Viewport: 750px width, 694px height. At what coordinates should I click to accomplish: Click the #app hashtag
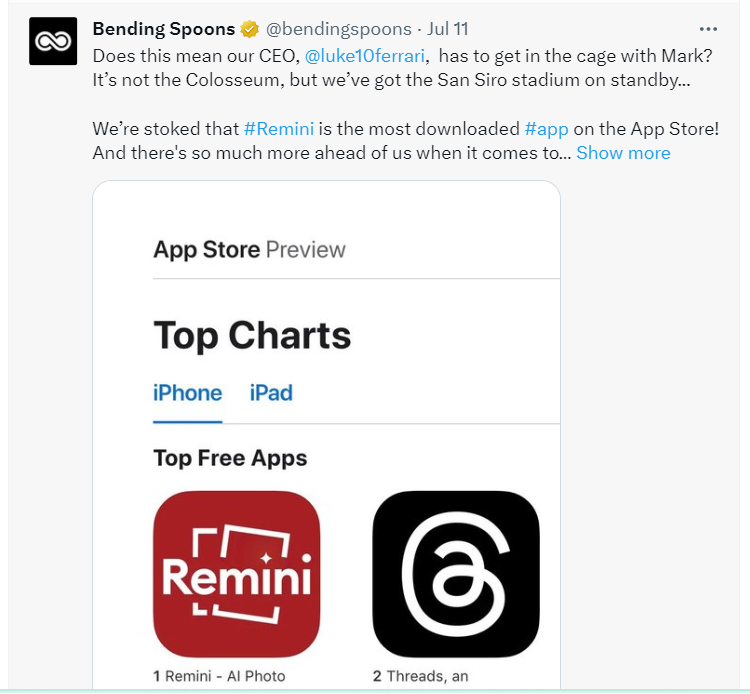[548, 129]
